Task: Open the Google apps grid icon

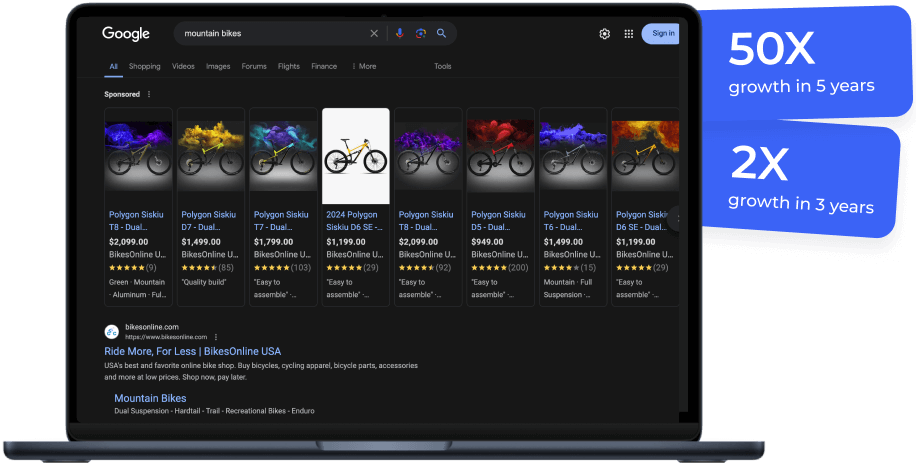Action: pyautogui.click(x=628, y=34)
